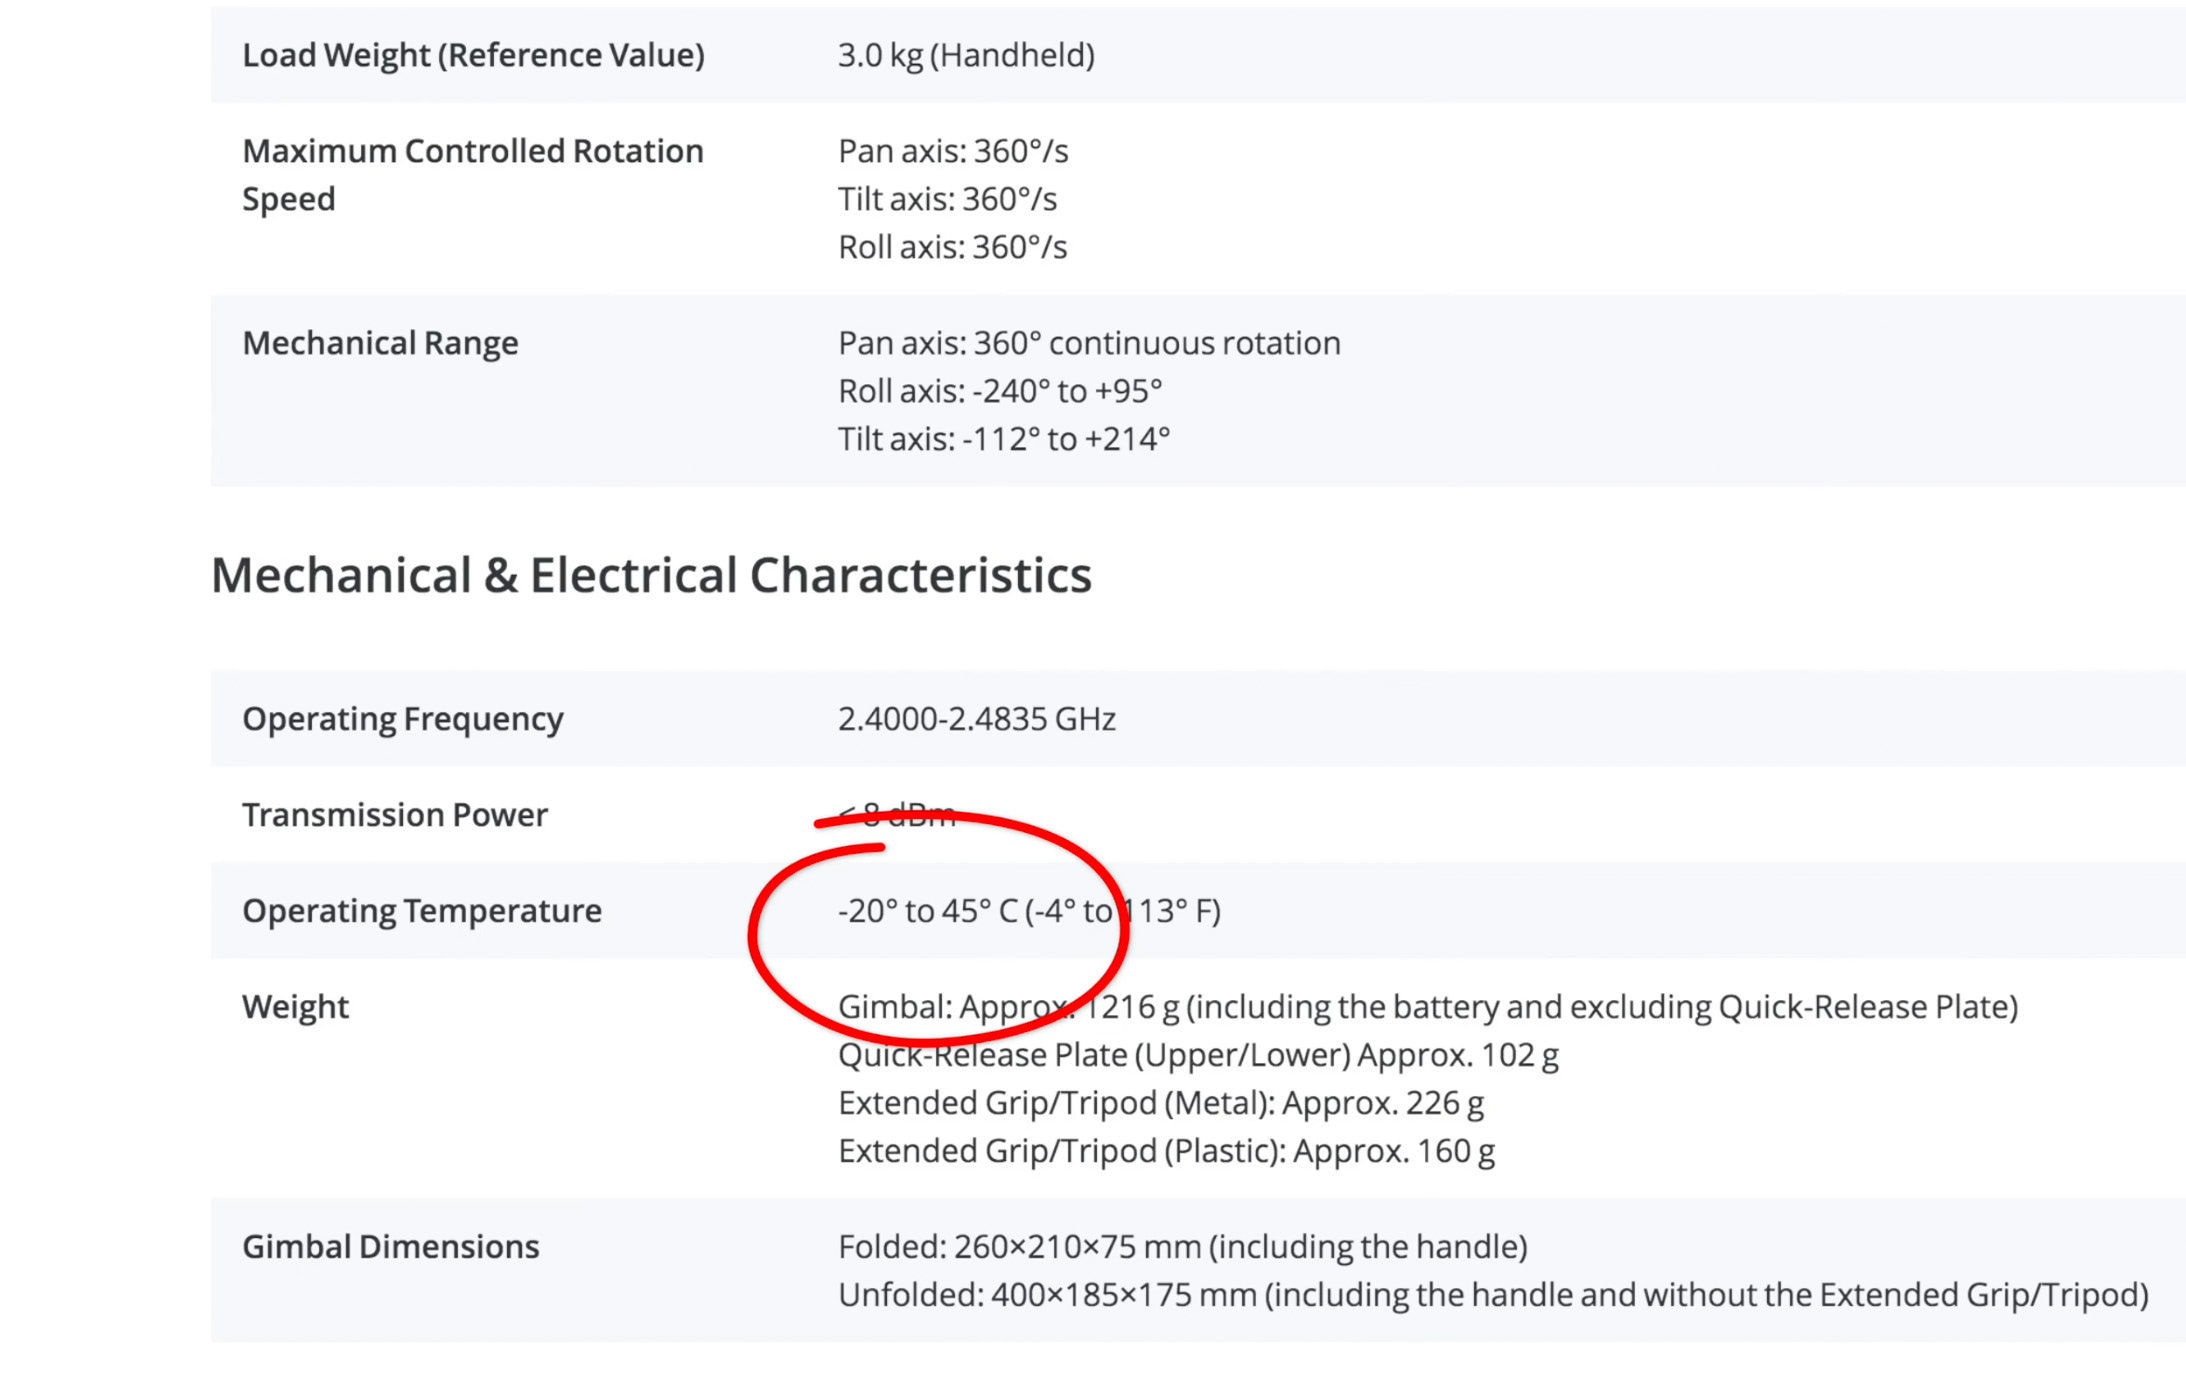2186x1383 pixels.
Task: Click the Maximum Controlled Rotation Speed label
Action: click(473, 175)
